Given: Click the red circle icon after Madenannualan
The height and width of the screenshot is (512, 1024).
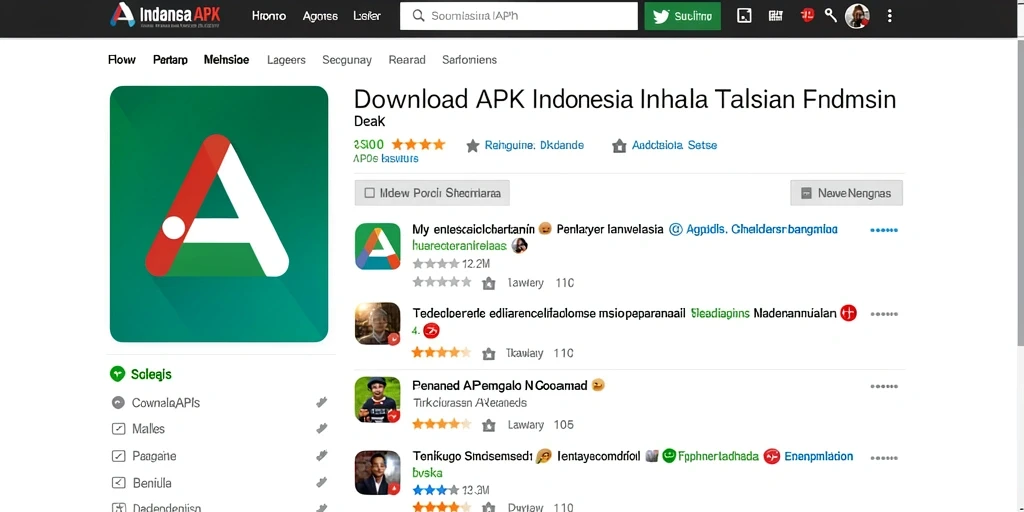Looking at the screenshot, I should (848, 313).
